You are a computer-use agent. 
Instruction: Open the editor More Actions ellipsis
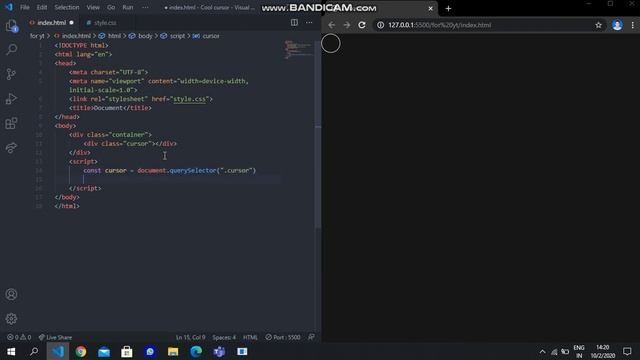tap(309, 22)
